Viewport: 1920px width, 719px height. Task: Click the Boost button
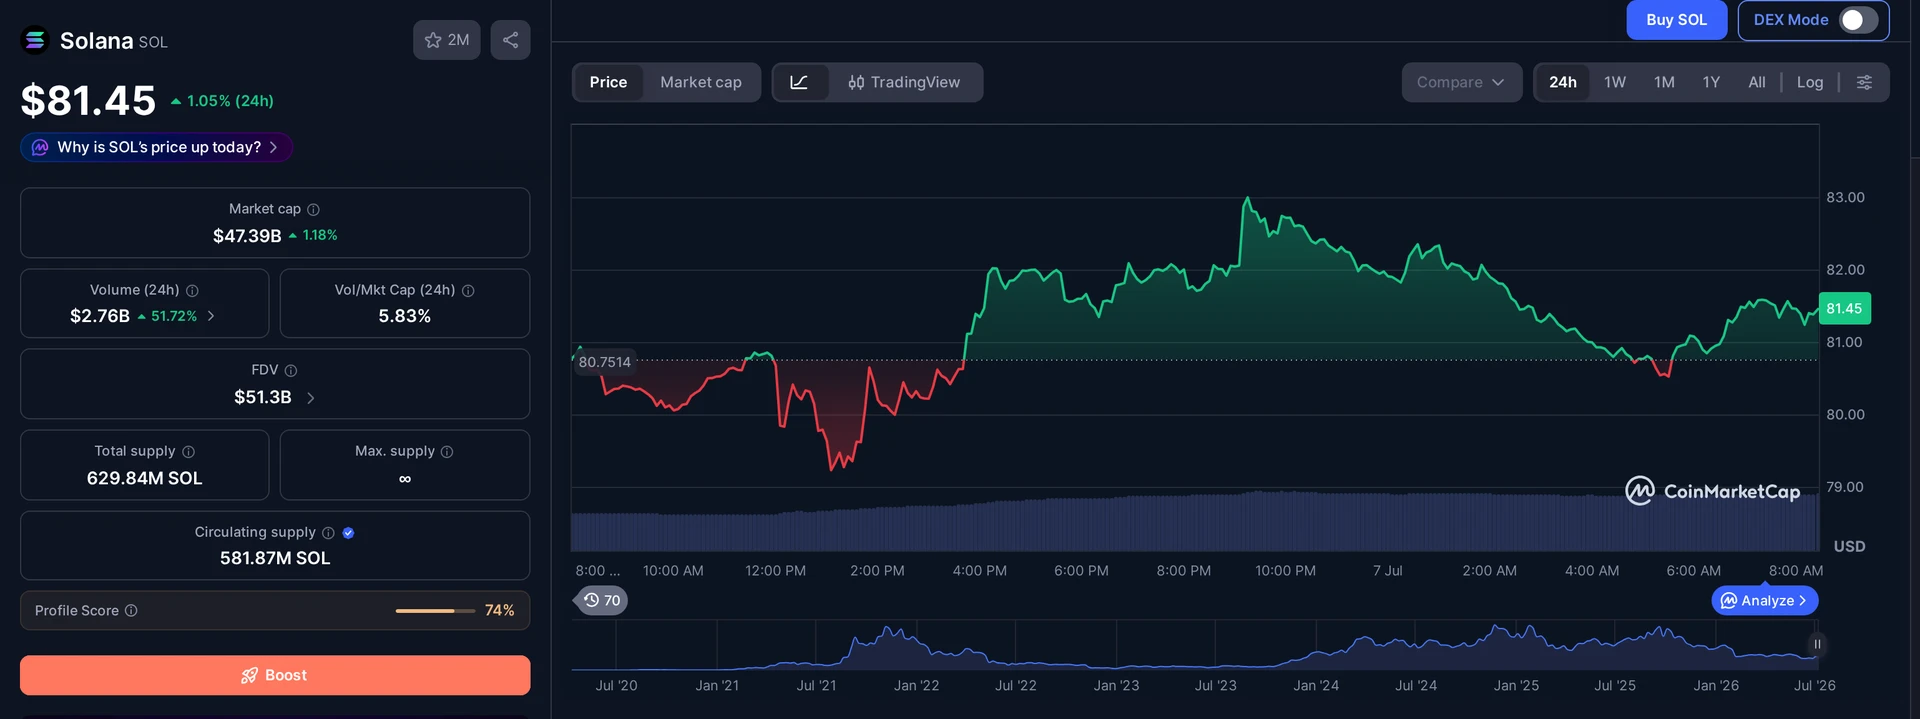pos(275,675)
